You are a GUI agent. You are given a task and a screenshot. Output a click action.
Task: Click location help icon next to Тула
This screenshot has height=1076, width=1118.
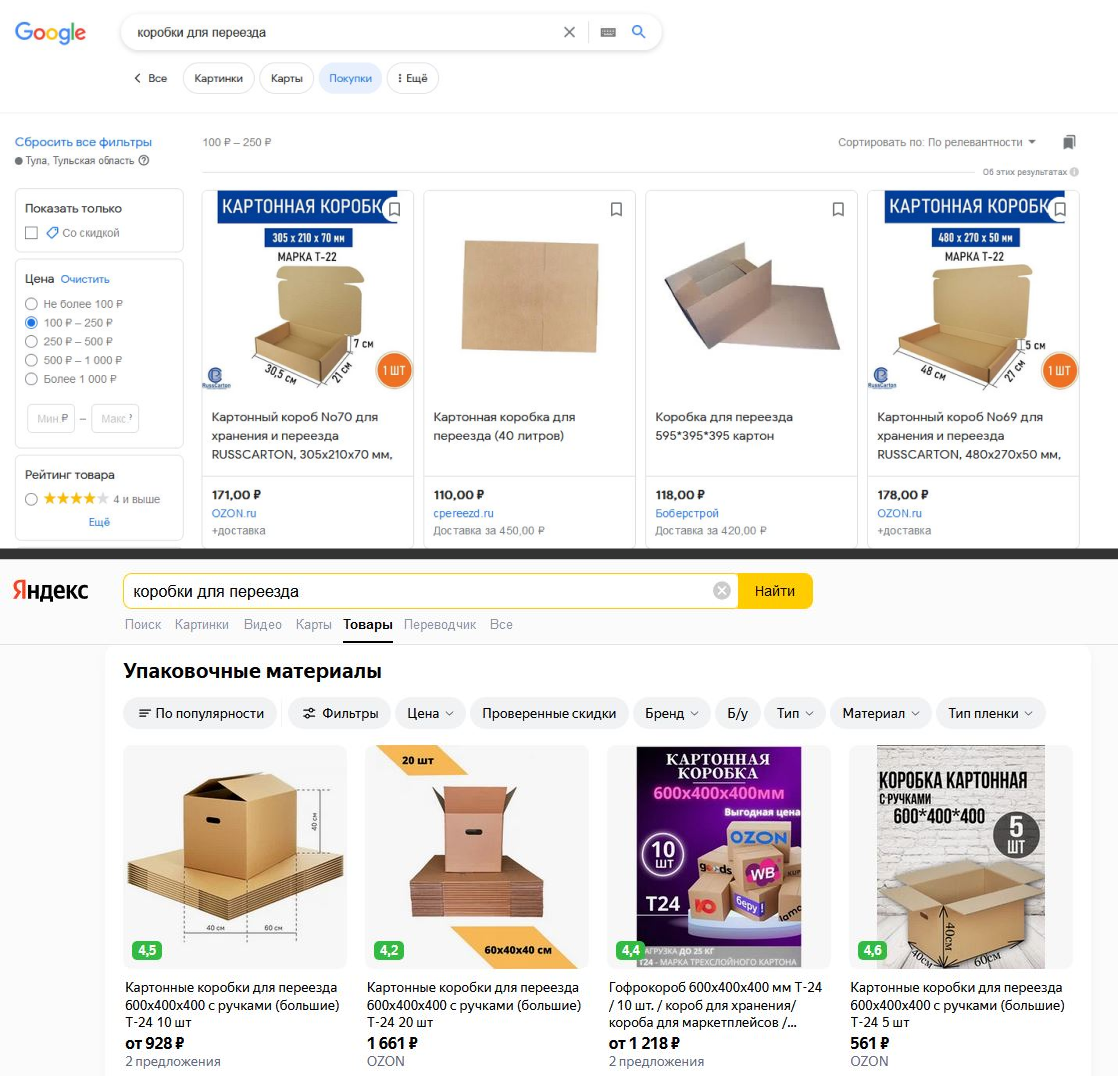pyautogui.click(x=144, y=160)
